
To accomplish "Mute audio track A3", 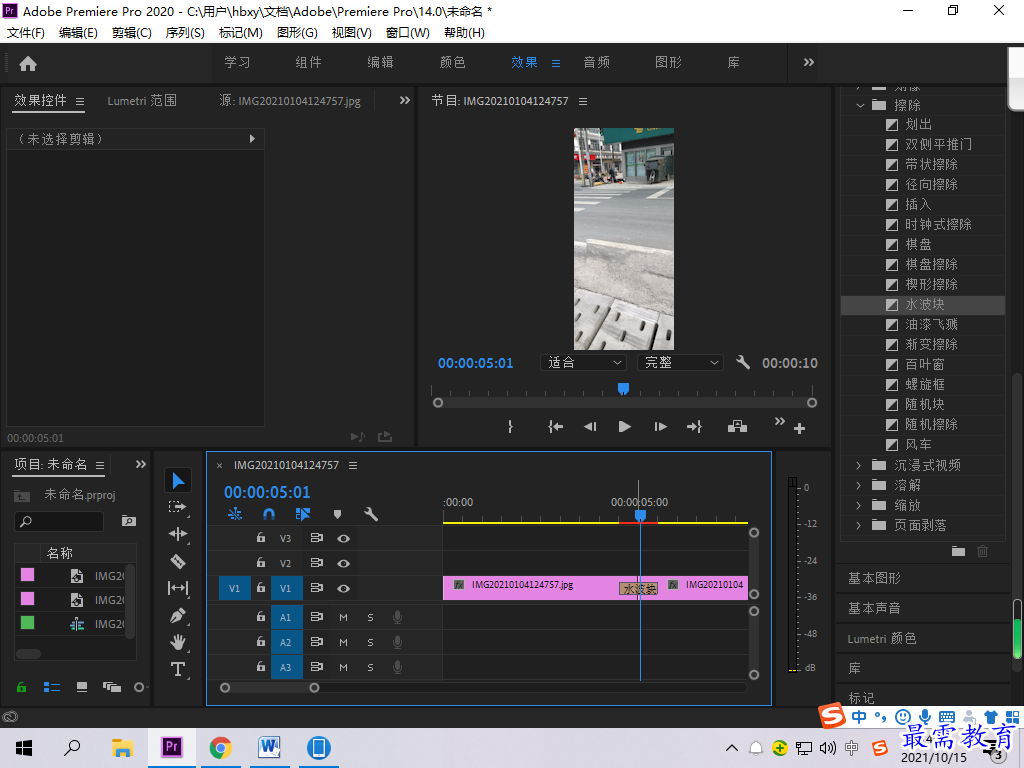I will coord(344,667).
